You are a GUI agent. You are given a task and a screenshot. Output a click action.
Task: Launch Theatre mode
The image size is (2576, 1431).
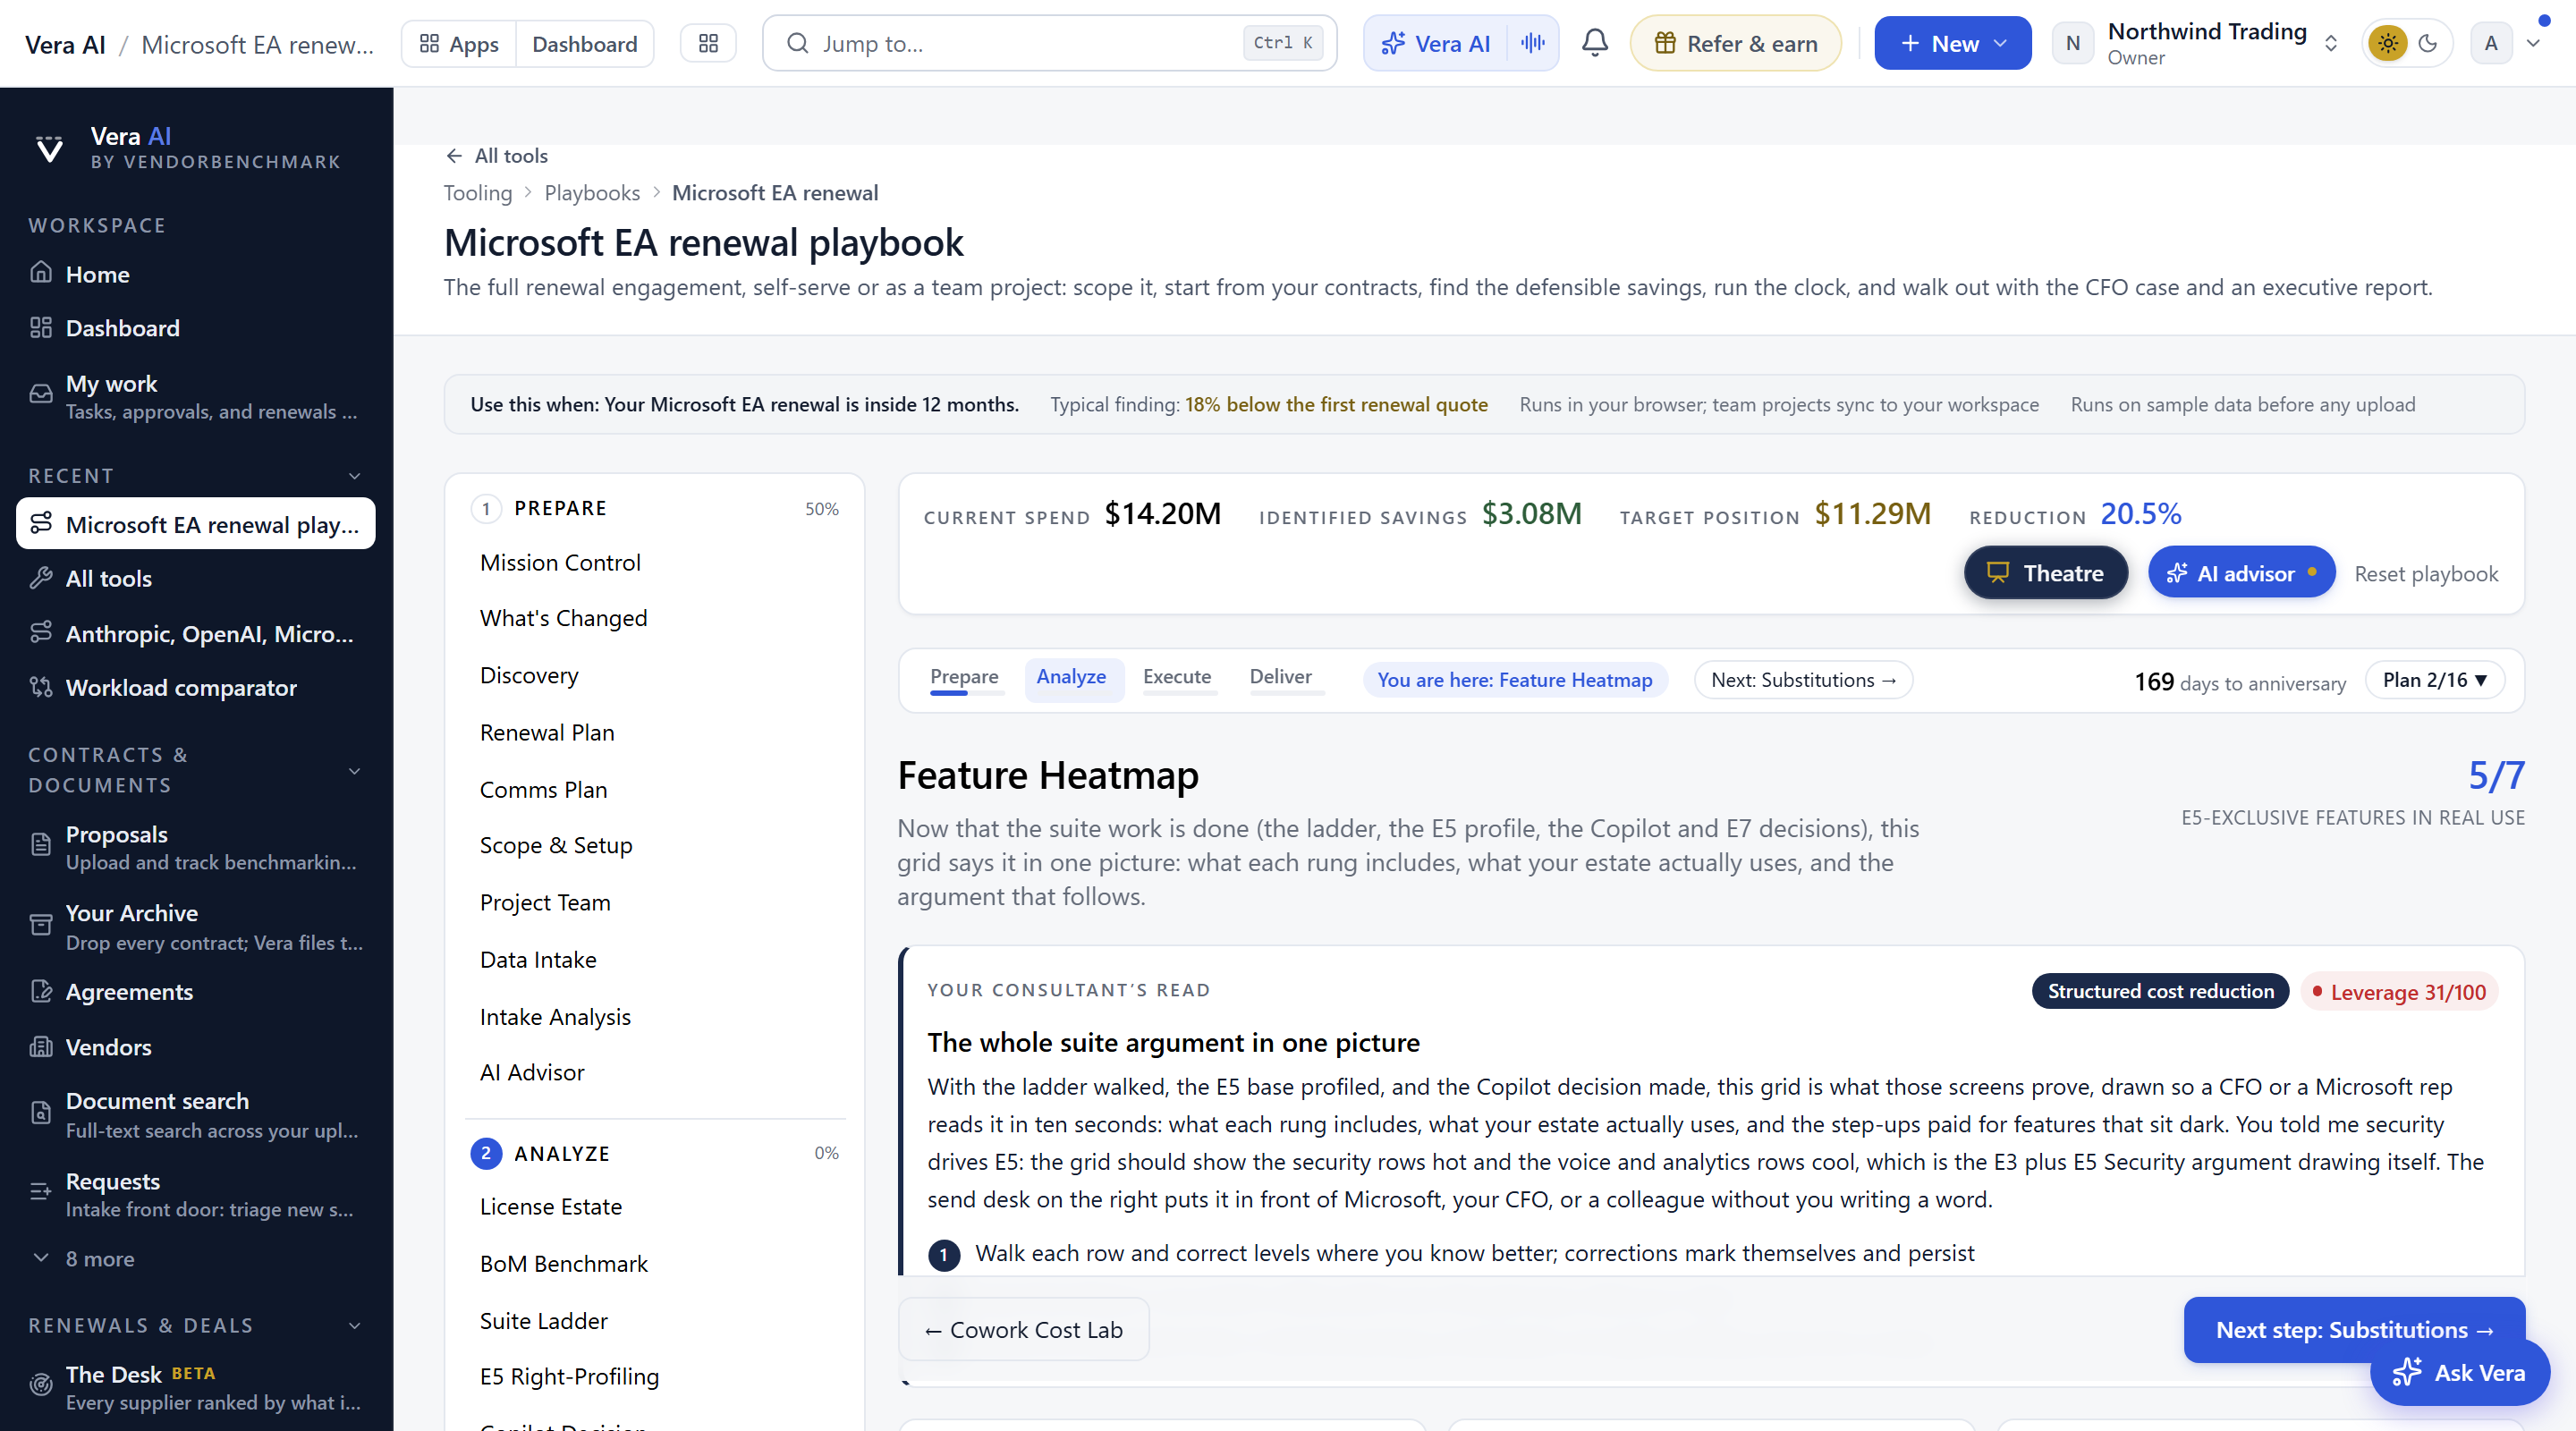coord(2046,573)
